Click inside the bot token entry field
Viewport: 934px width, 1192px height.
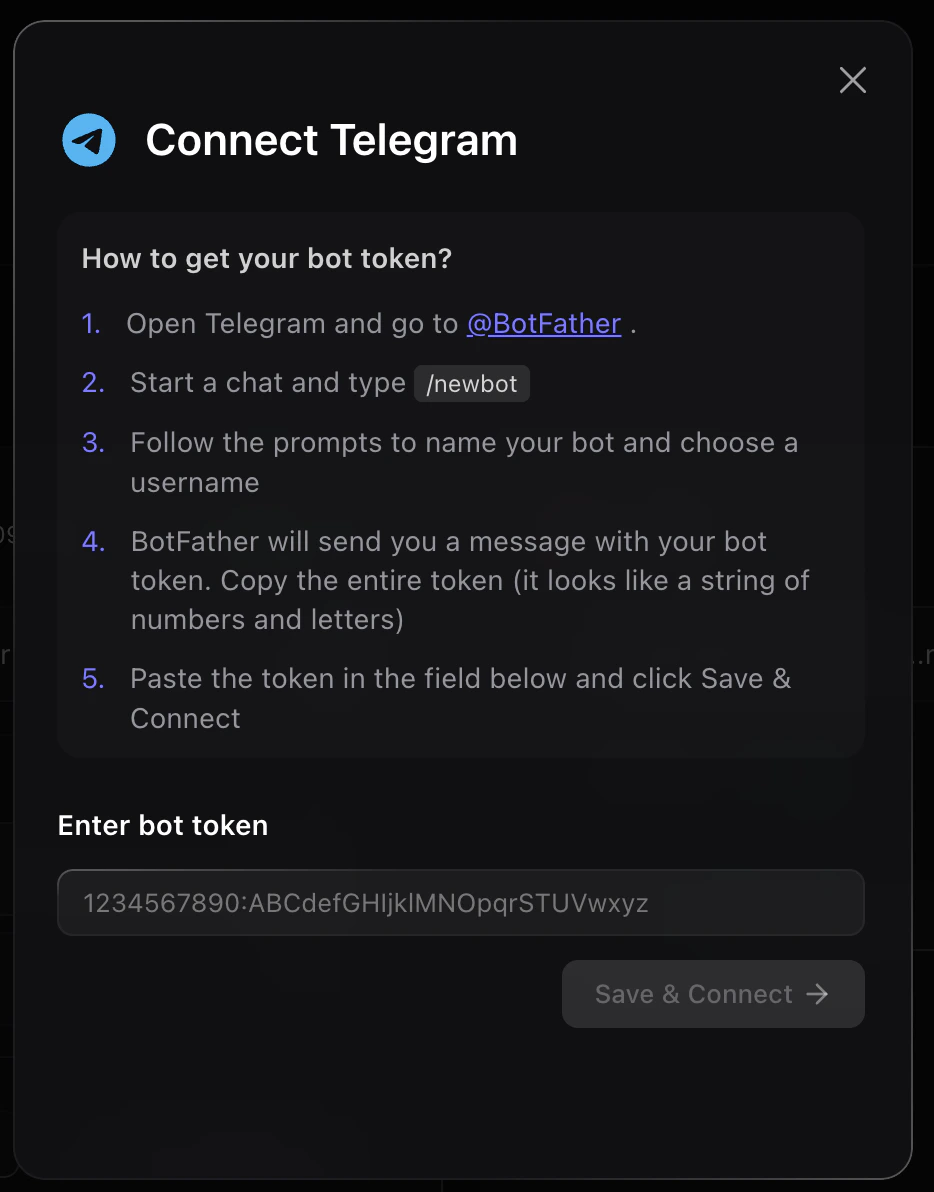(460, 902)
